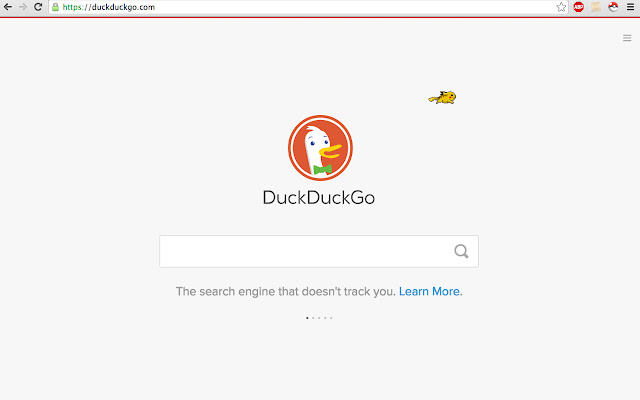Open the Learn More link
Viewport: 640px width, 400px height.
click(429, 291)
